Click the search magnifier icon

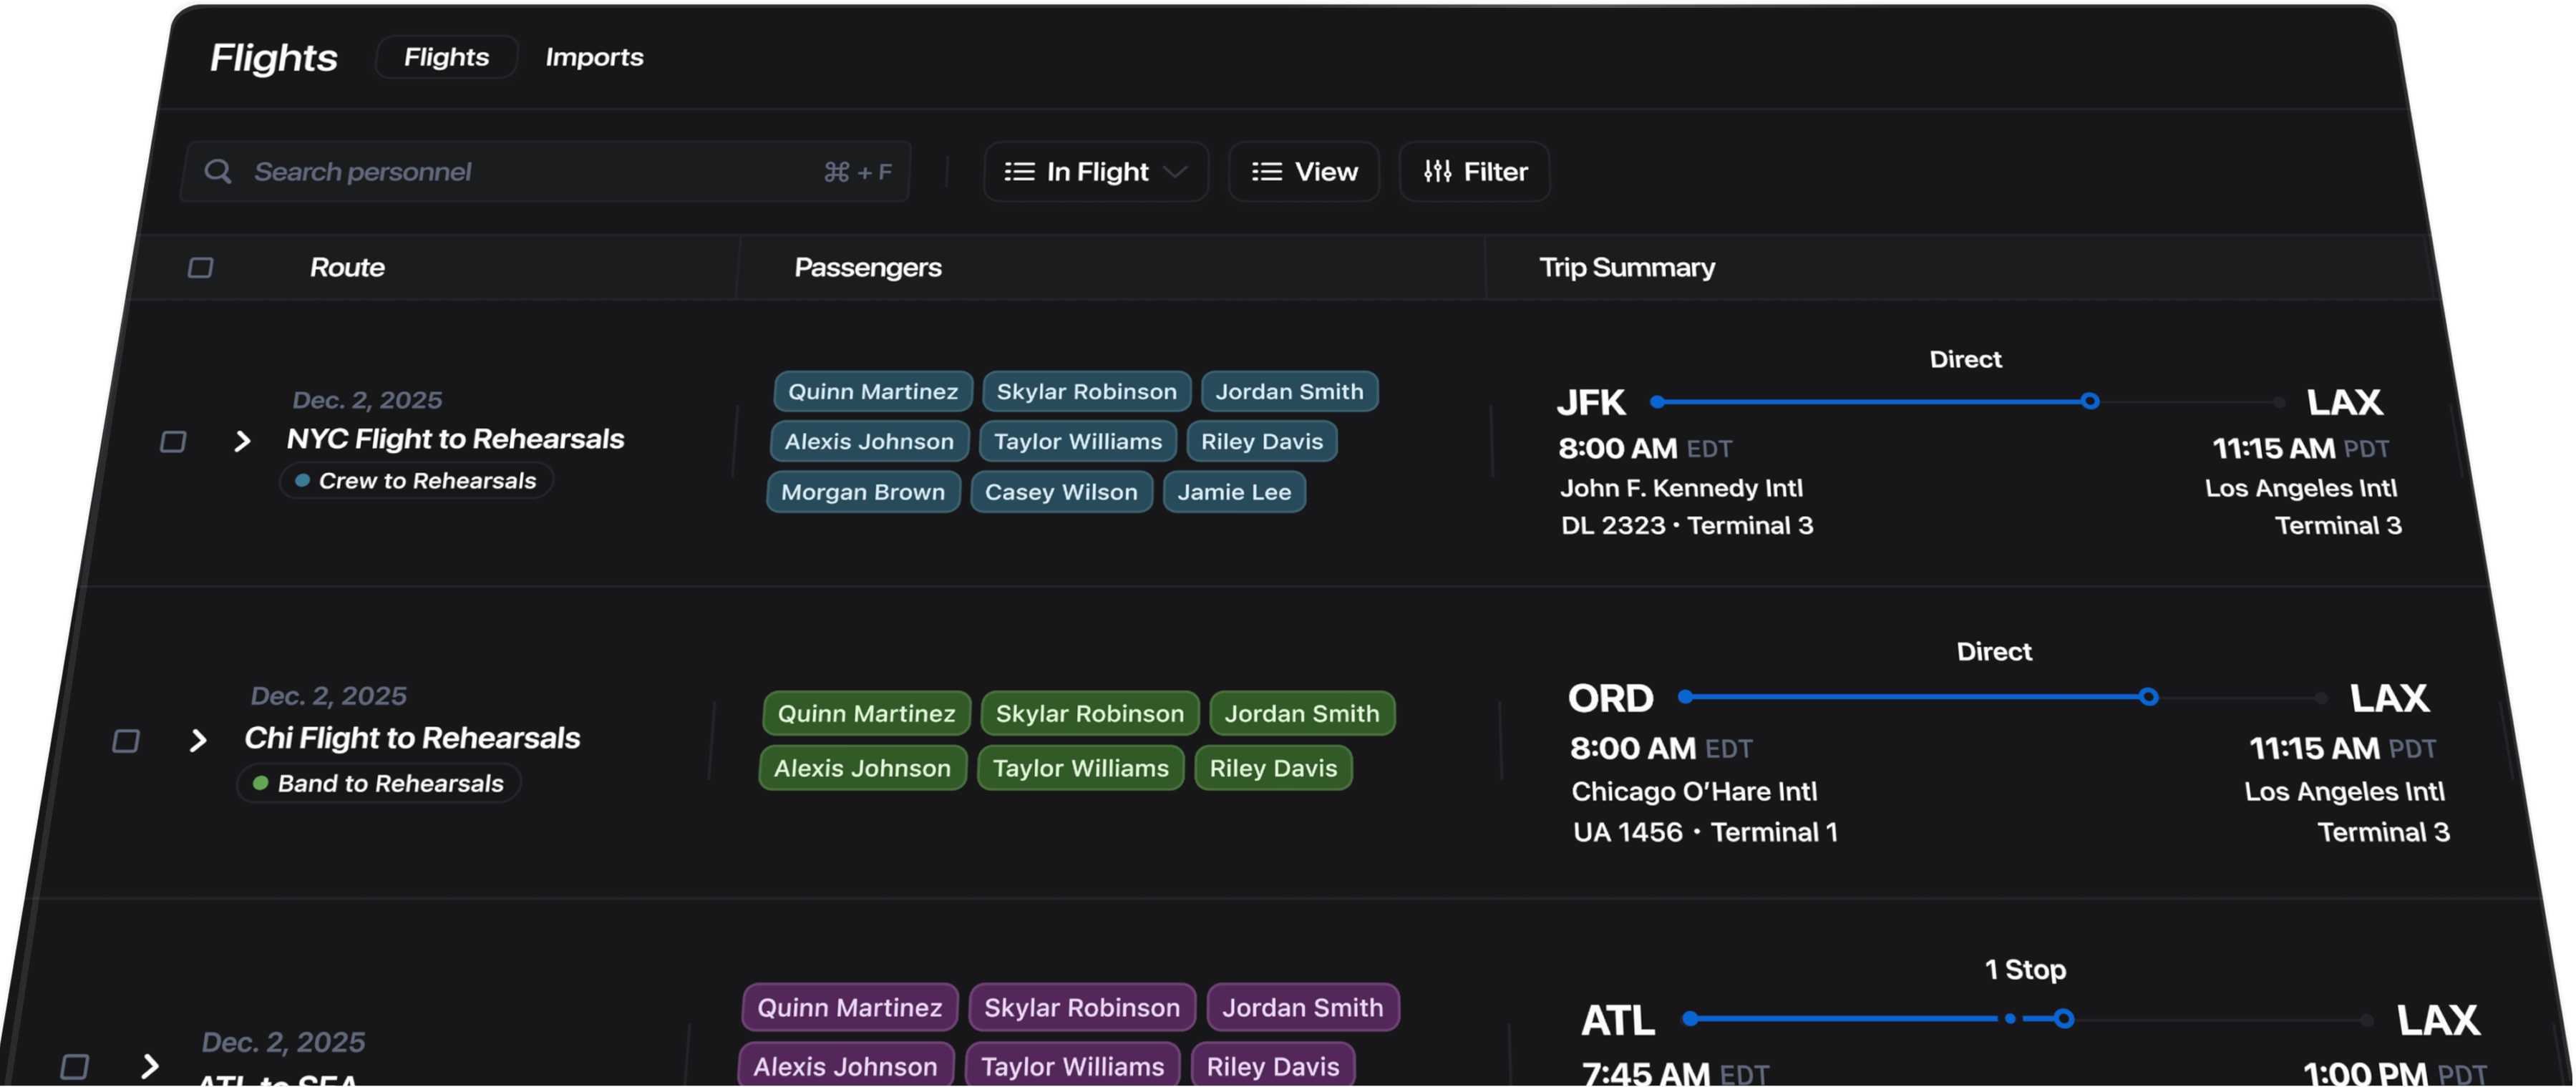click(218, 171)
